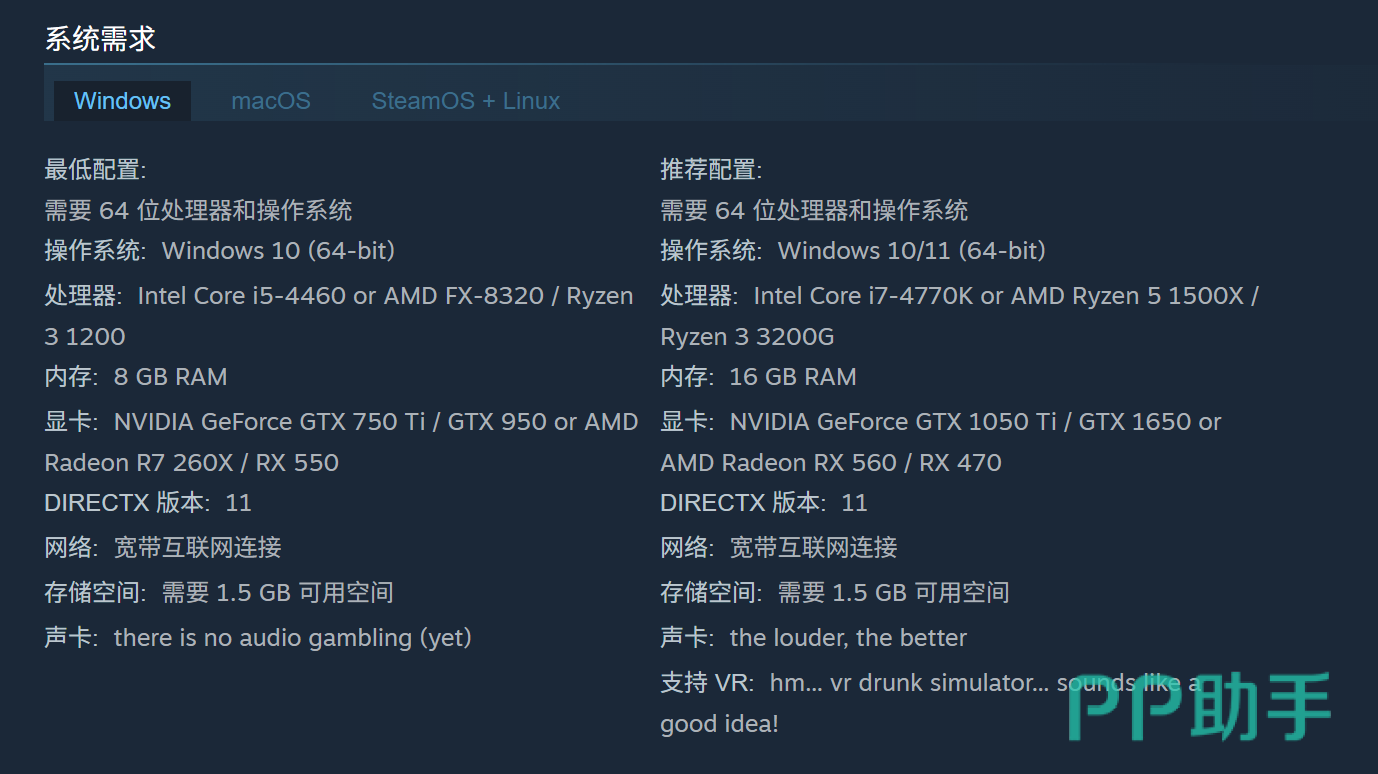The width and height of the screenshot is (1378, 774).
Task: Click the "Ryzen 3 3200G" text
Action: 747,337
